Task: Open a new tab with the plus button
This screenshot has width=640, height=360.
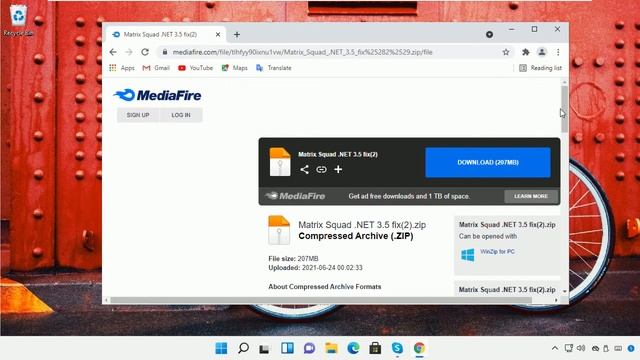Action: click(237, 35)
